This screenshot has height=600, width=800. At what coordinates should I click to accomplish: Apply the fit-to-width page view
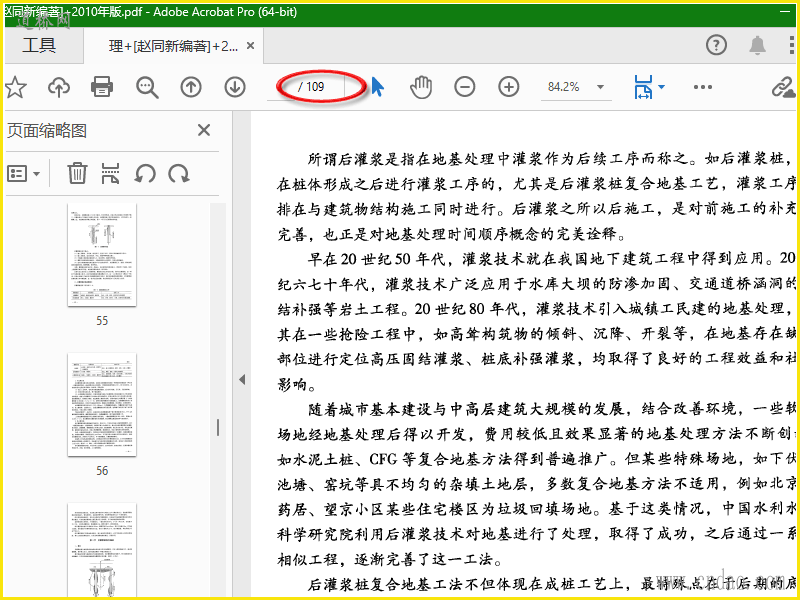[643, 87]
